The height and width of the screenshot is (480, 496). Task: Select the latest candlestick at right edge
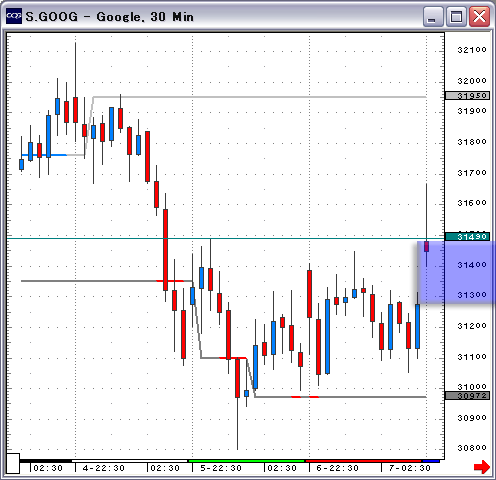tap(427, 247)
